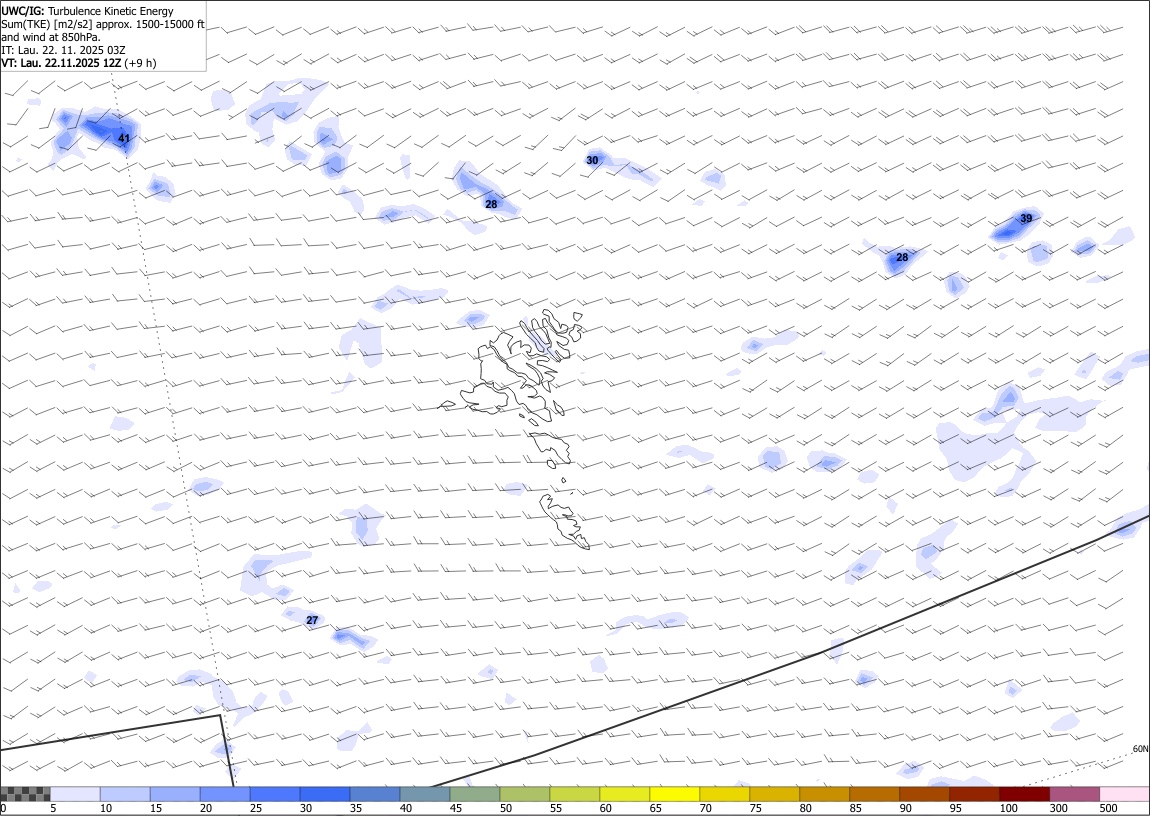This screenshot has width=1150, height=816.
Task: Click the 28 value label west of 30
Action: pos(491,205)
